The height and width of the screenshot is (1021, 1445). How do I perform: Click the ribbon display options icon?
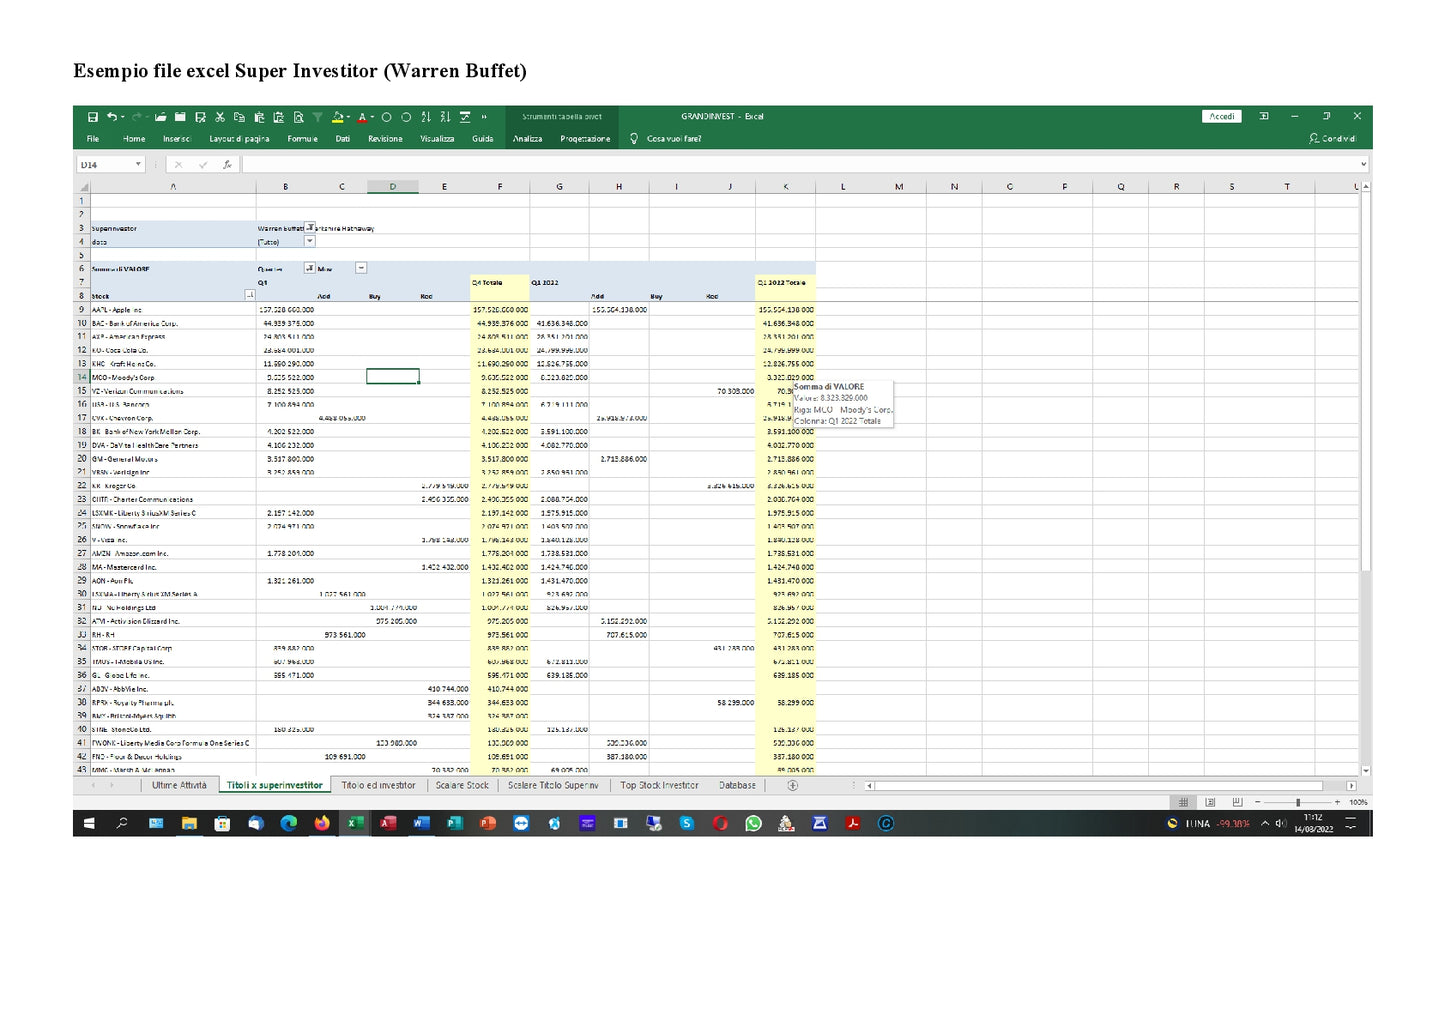tap(1264, 116)
